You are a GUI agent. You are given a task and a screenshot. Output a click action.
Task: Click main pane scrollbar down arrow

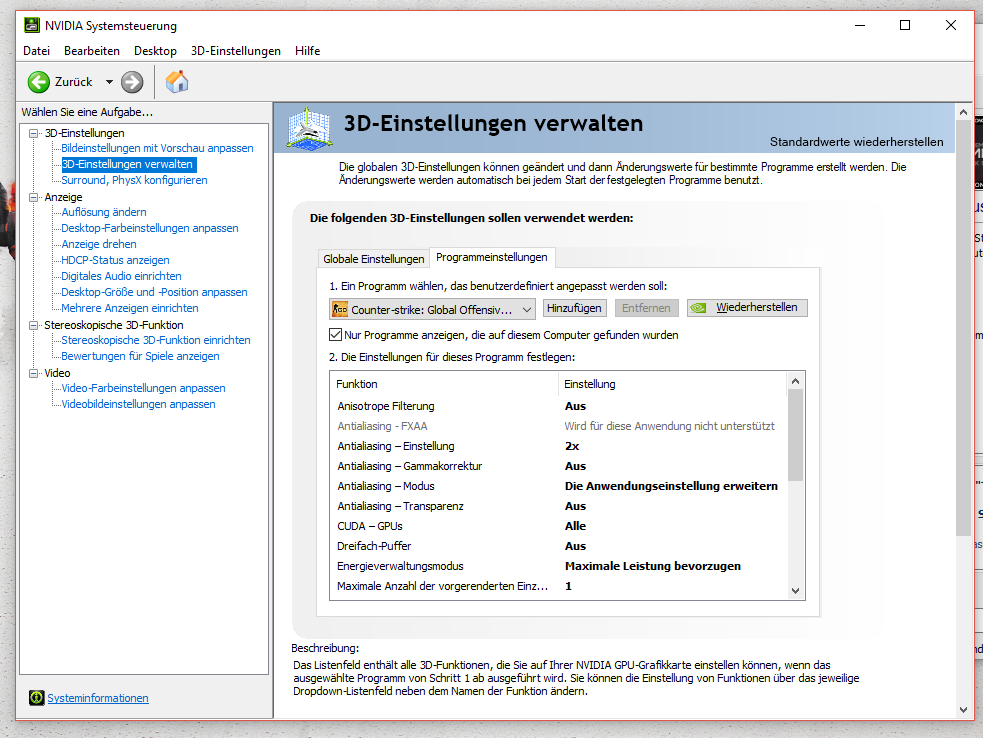964,710
